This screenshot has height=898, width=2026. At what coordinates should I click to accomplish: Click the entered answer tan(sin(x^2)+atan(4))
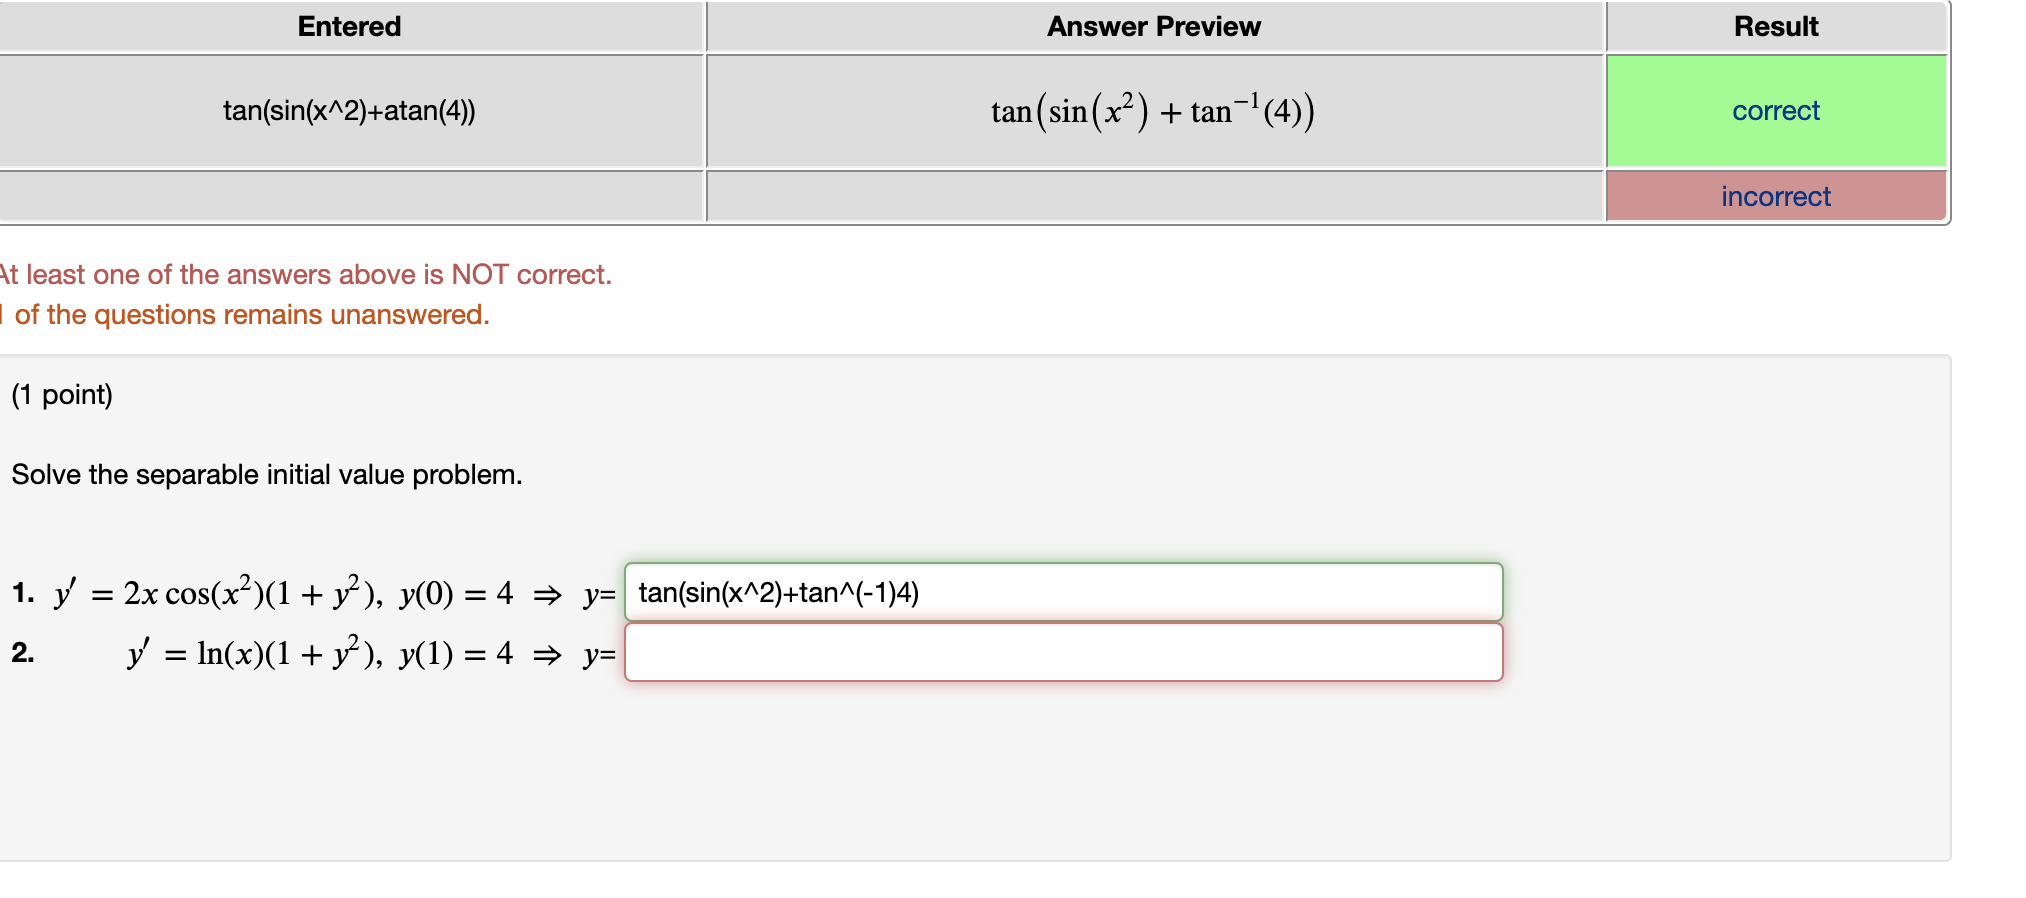tap(350, 111)
